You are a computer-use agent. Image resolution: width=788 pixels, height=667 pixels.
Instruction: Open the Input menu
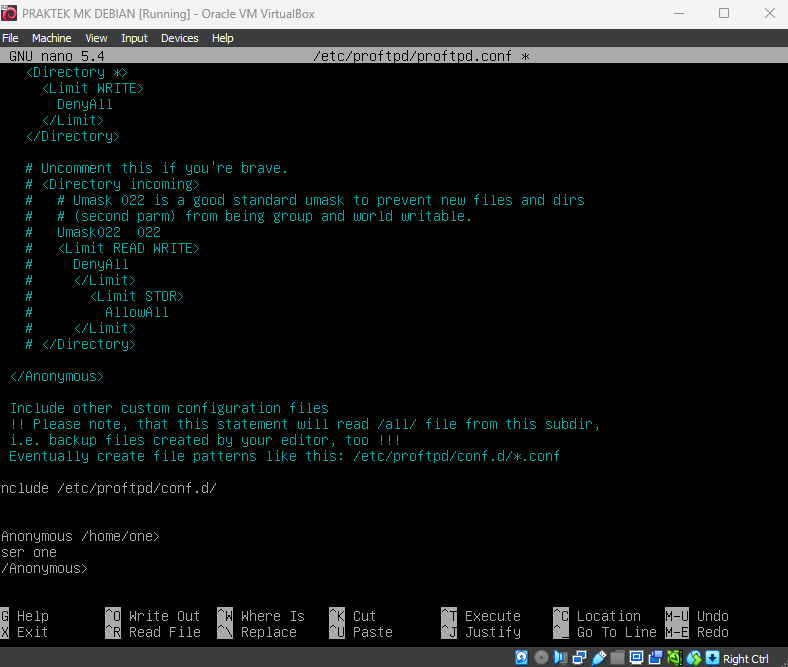tap(134, 38)
